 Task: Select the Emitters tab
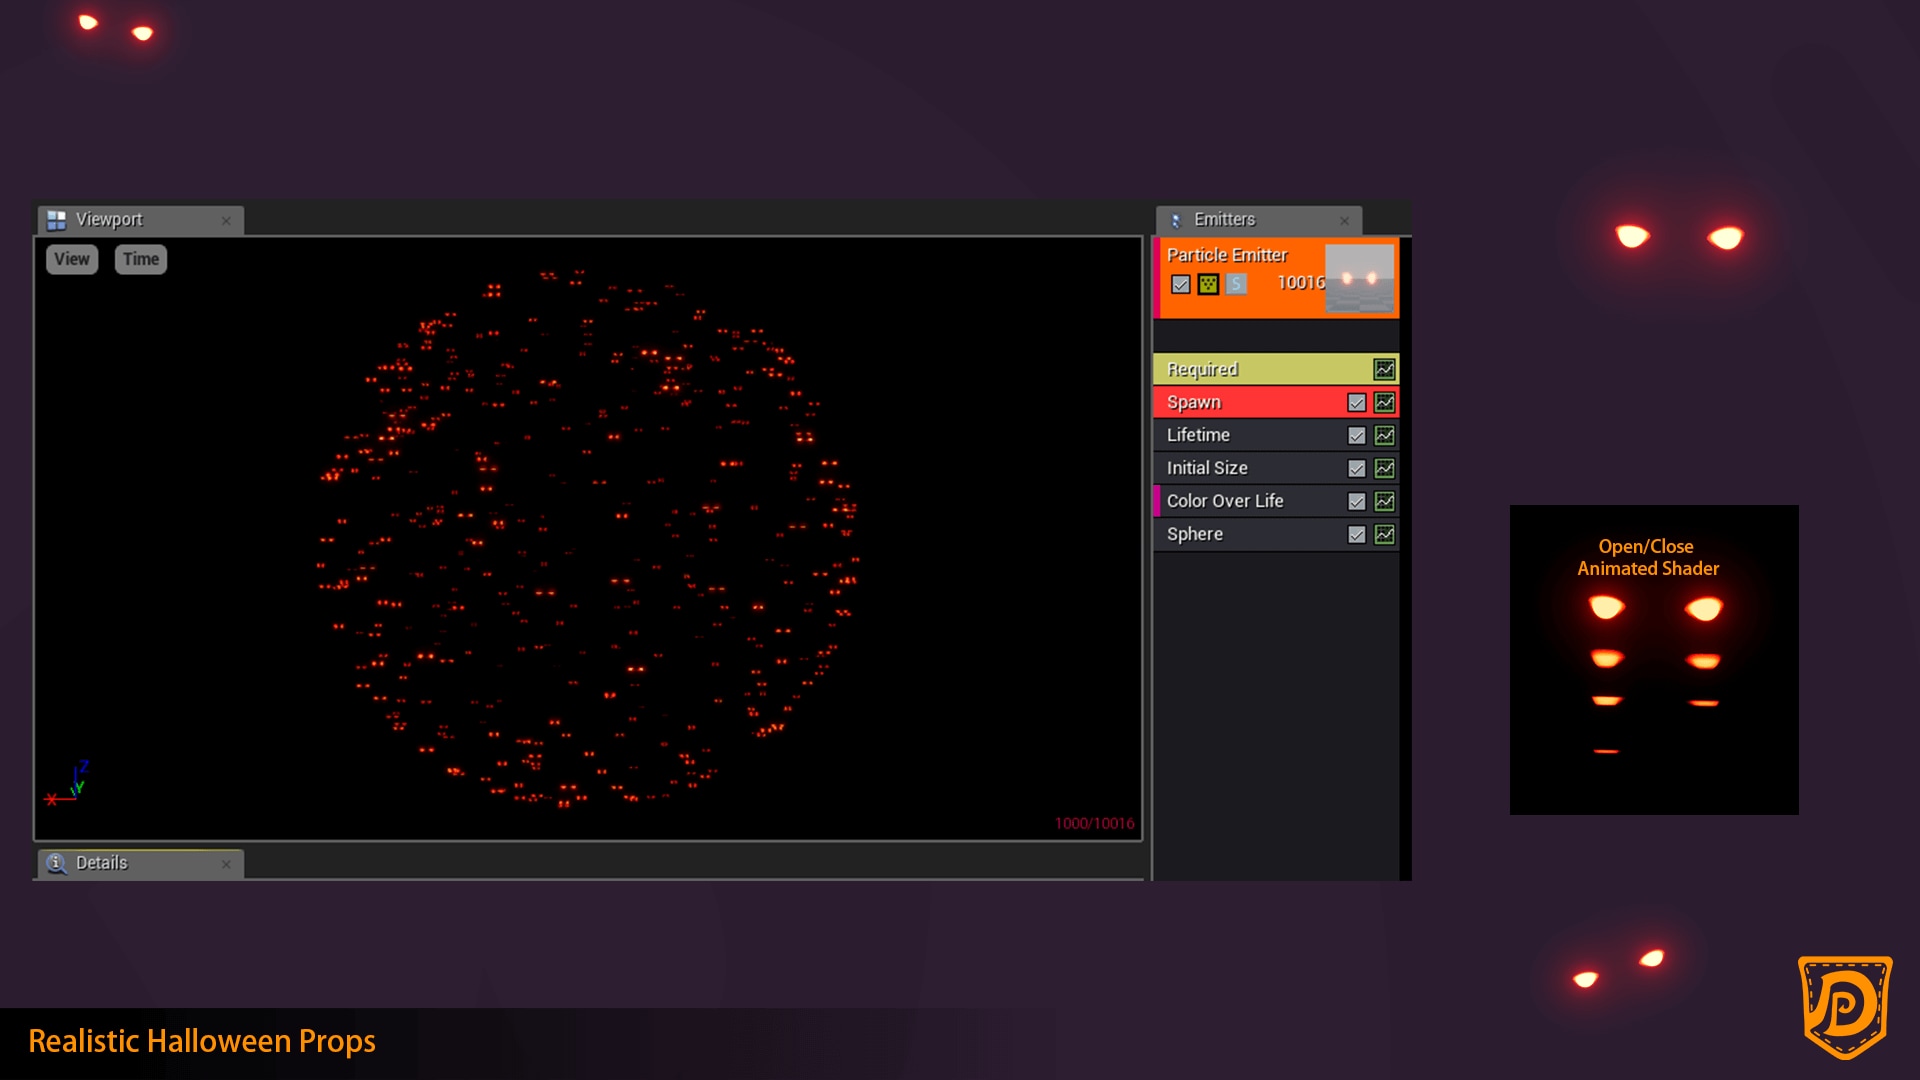pos(1224,220)
